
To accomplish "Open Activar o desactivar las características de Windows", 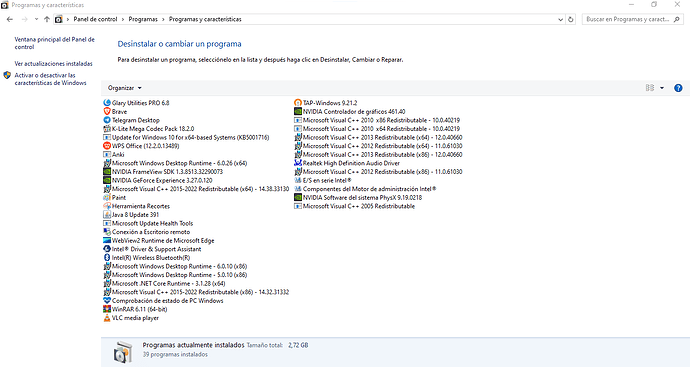I will [x=51, y=79].
